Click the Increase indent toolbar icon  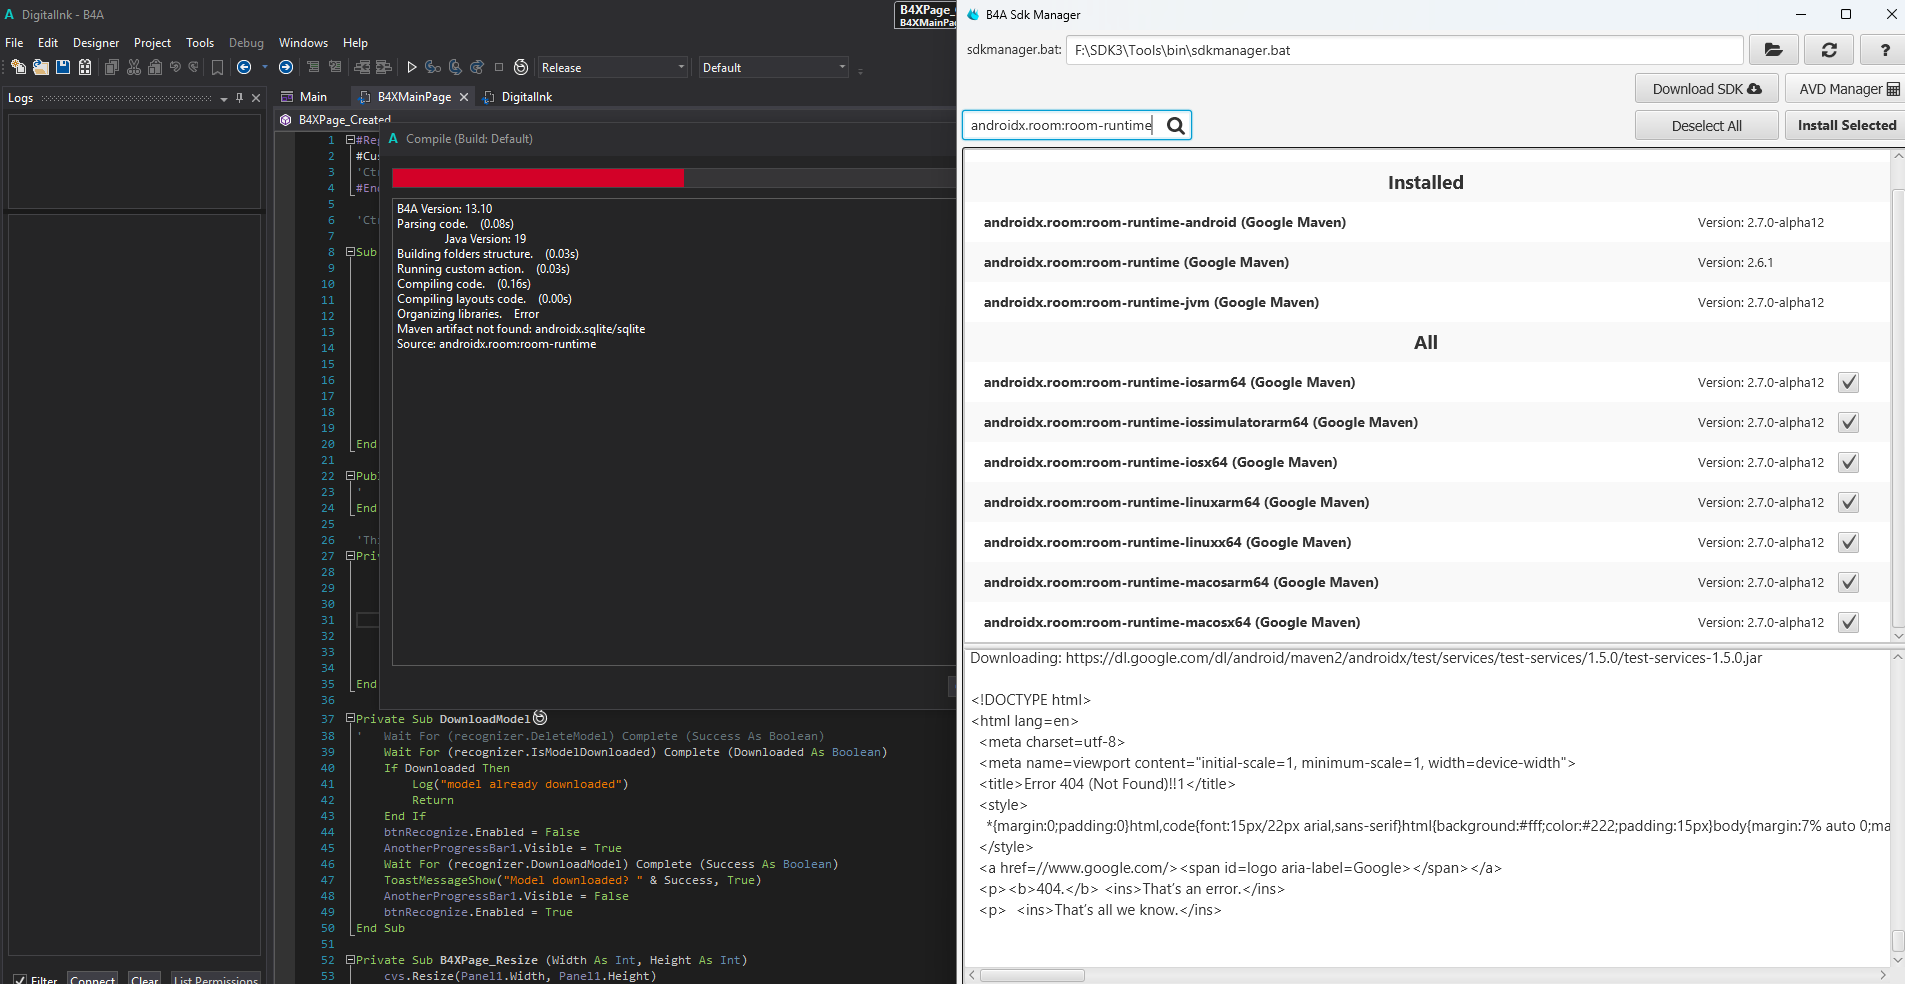[384, 67]
